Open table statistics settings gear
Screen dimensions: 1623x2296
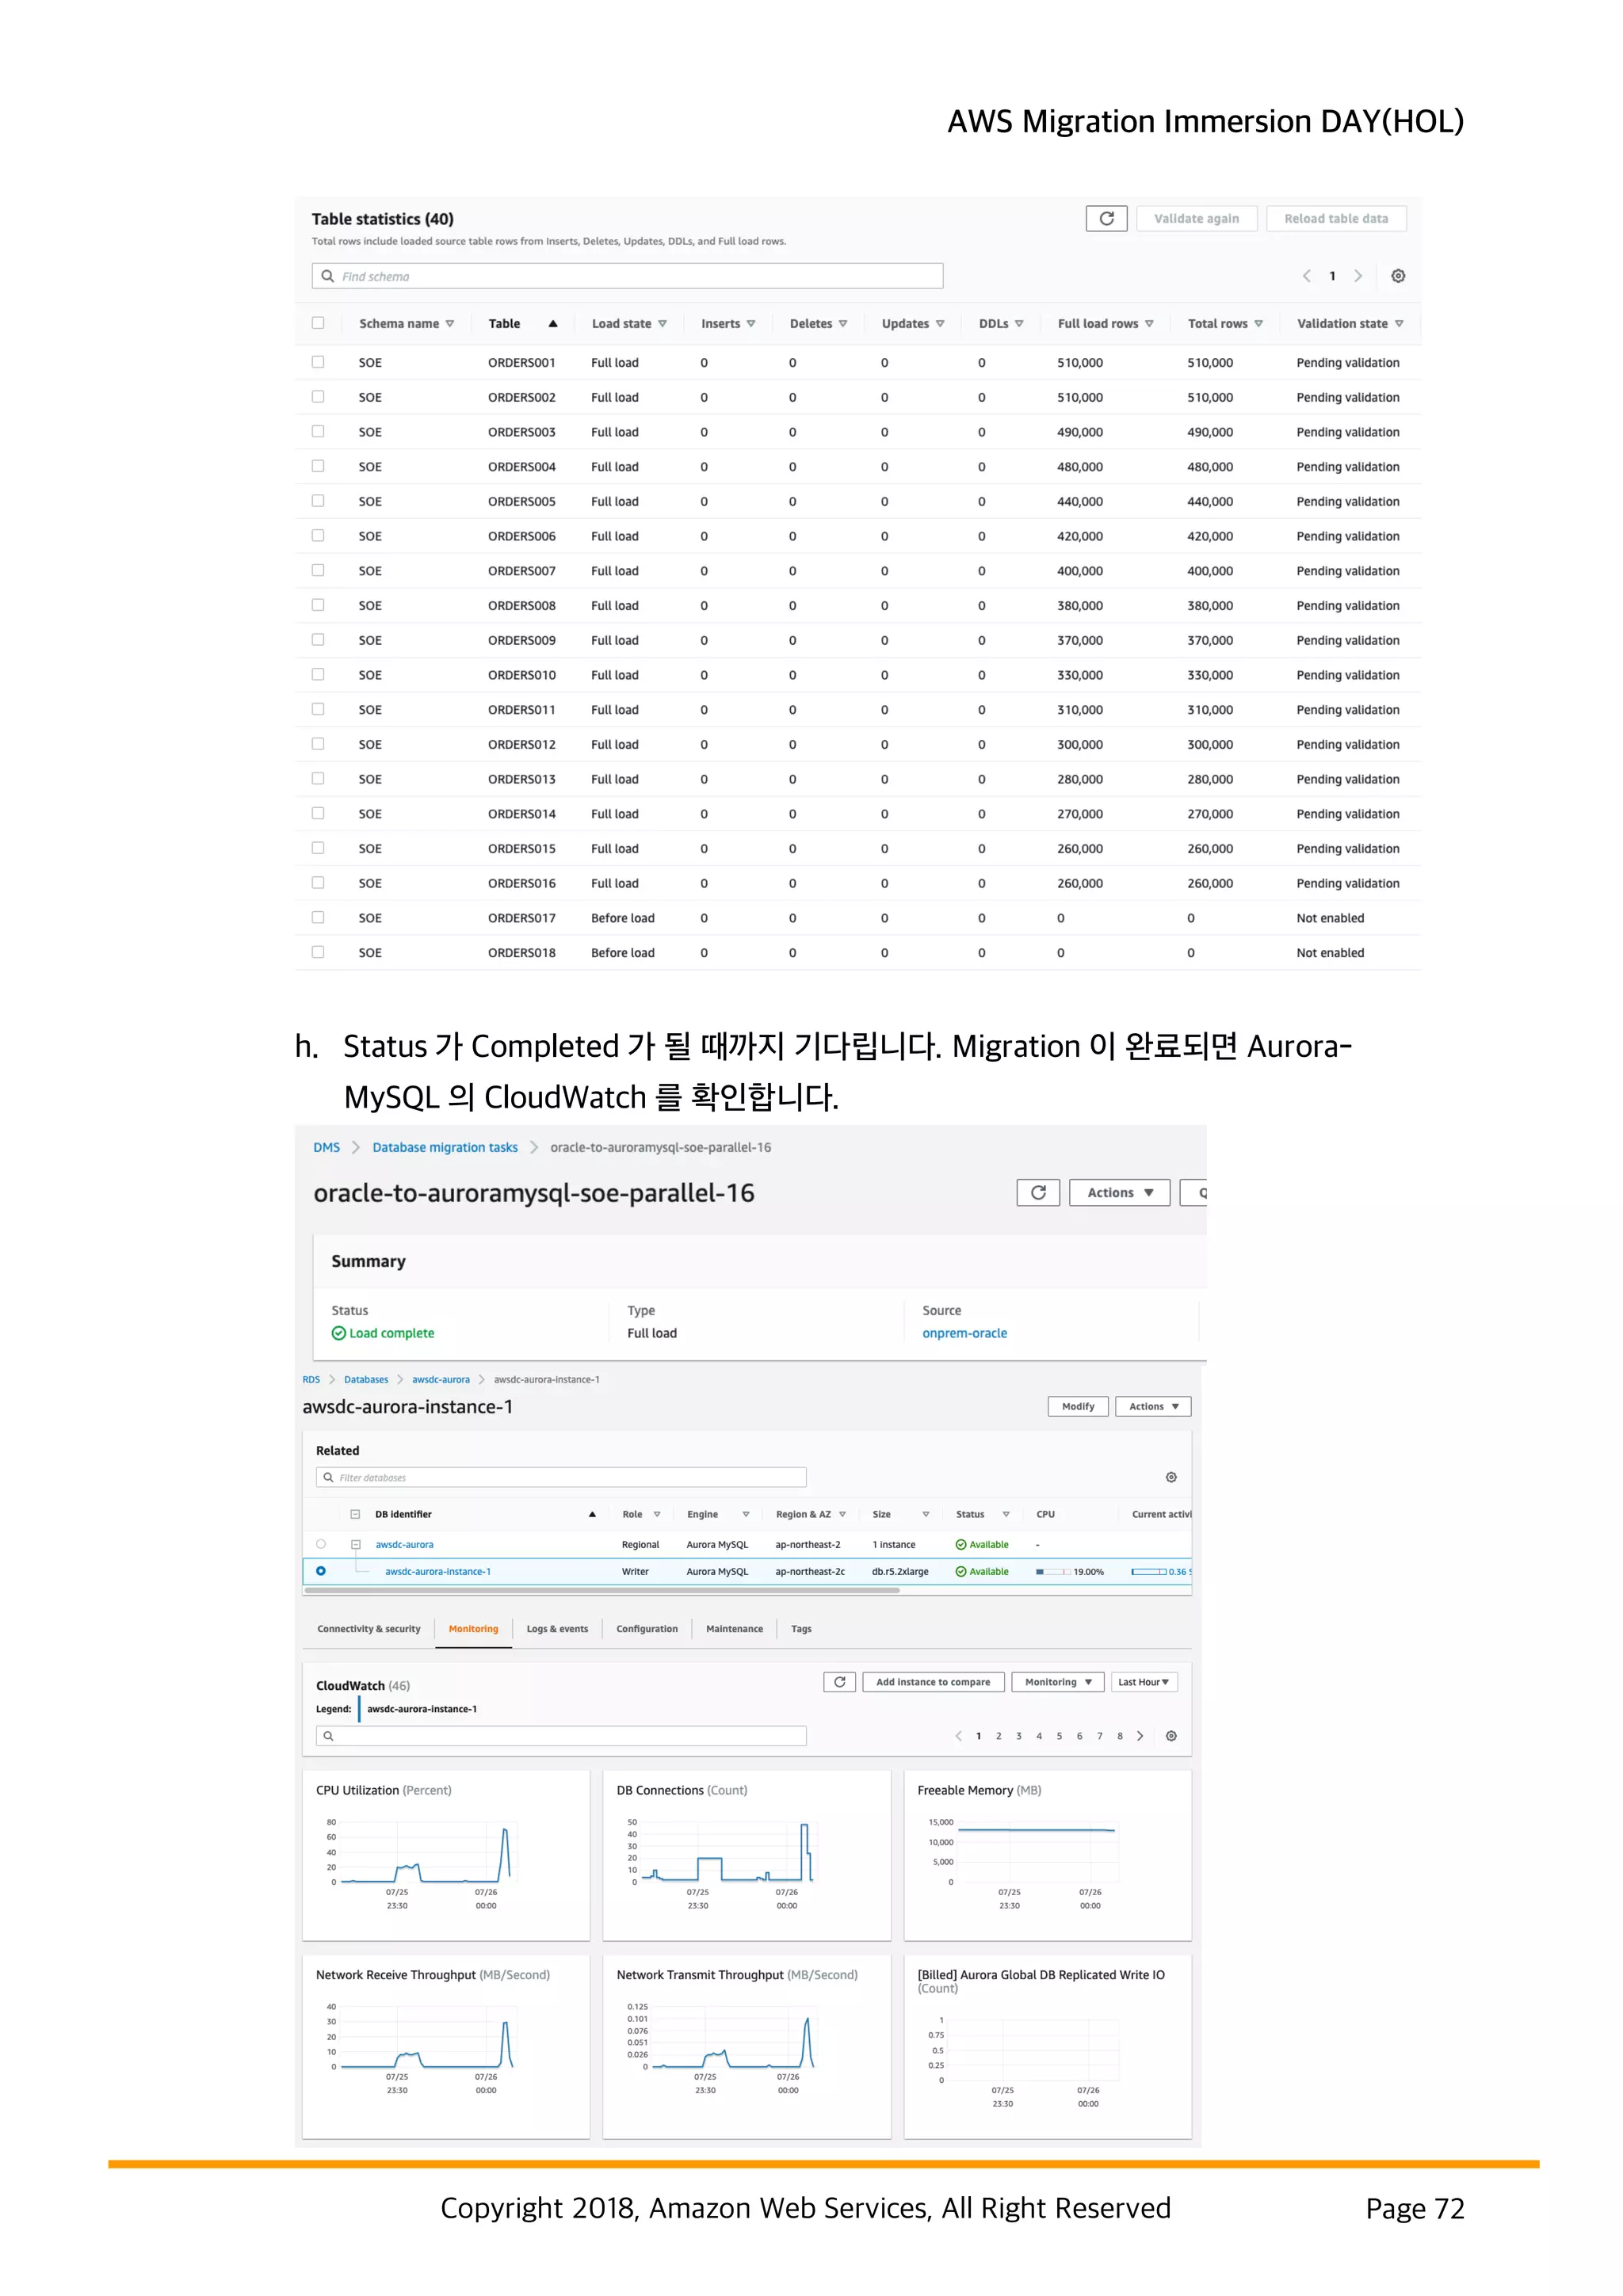click(1398, 276)
